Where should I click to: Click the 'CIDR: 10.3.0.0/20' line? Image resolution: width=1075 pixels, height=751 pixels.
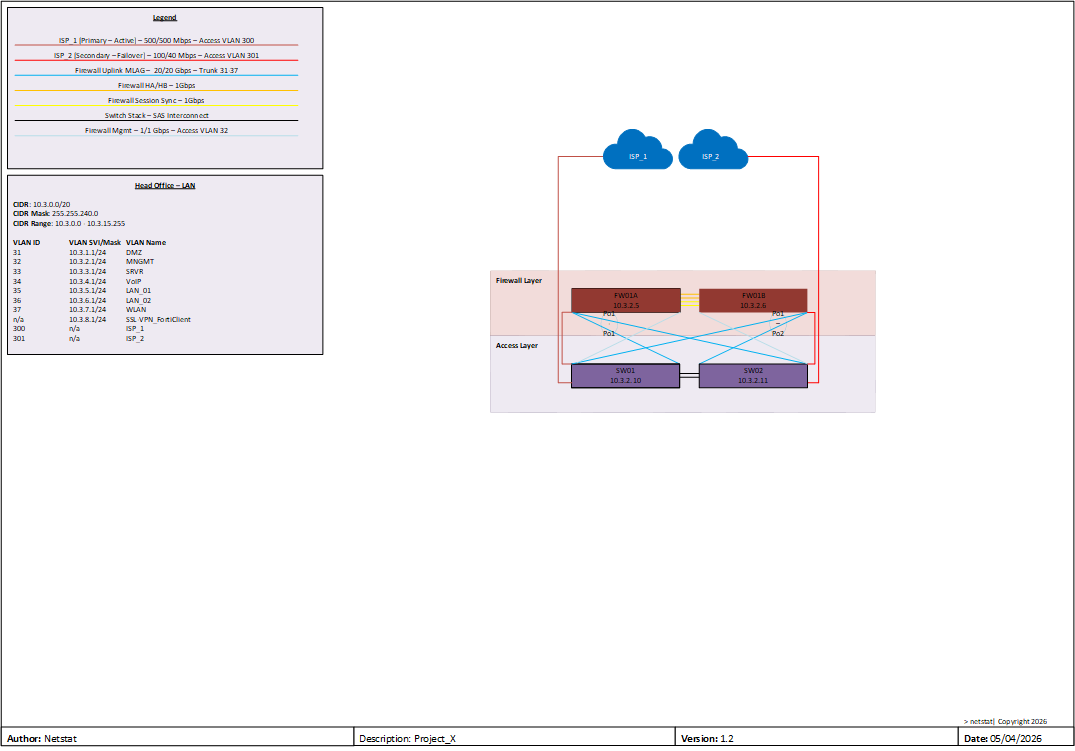[x=41, y=204]
